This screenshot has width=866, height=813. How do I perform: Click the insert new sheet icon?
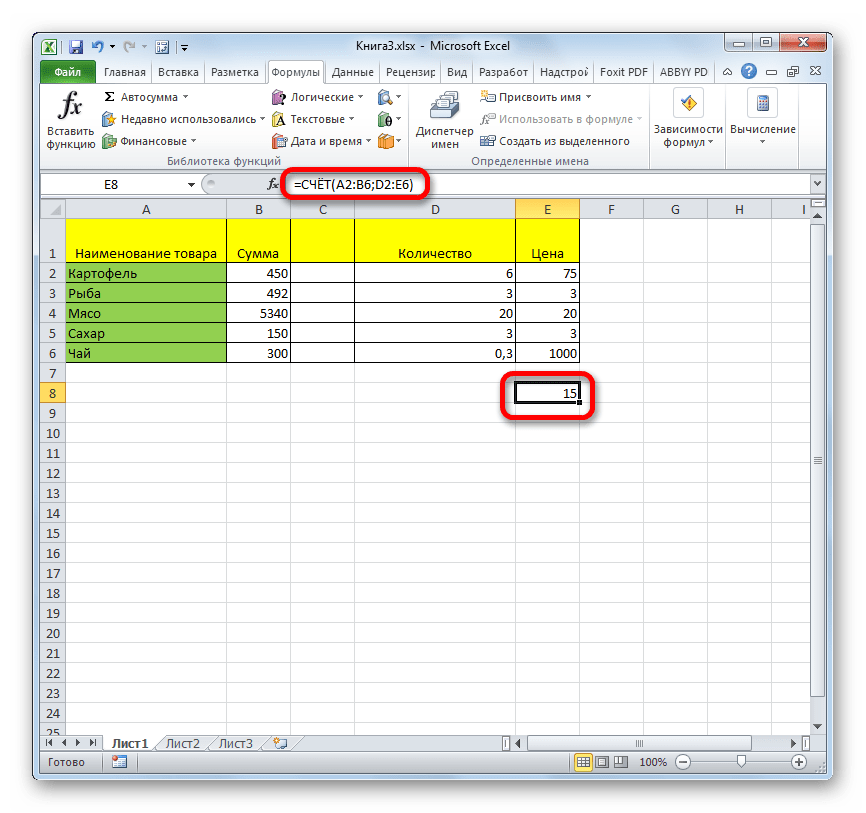[x=280, y=743]
